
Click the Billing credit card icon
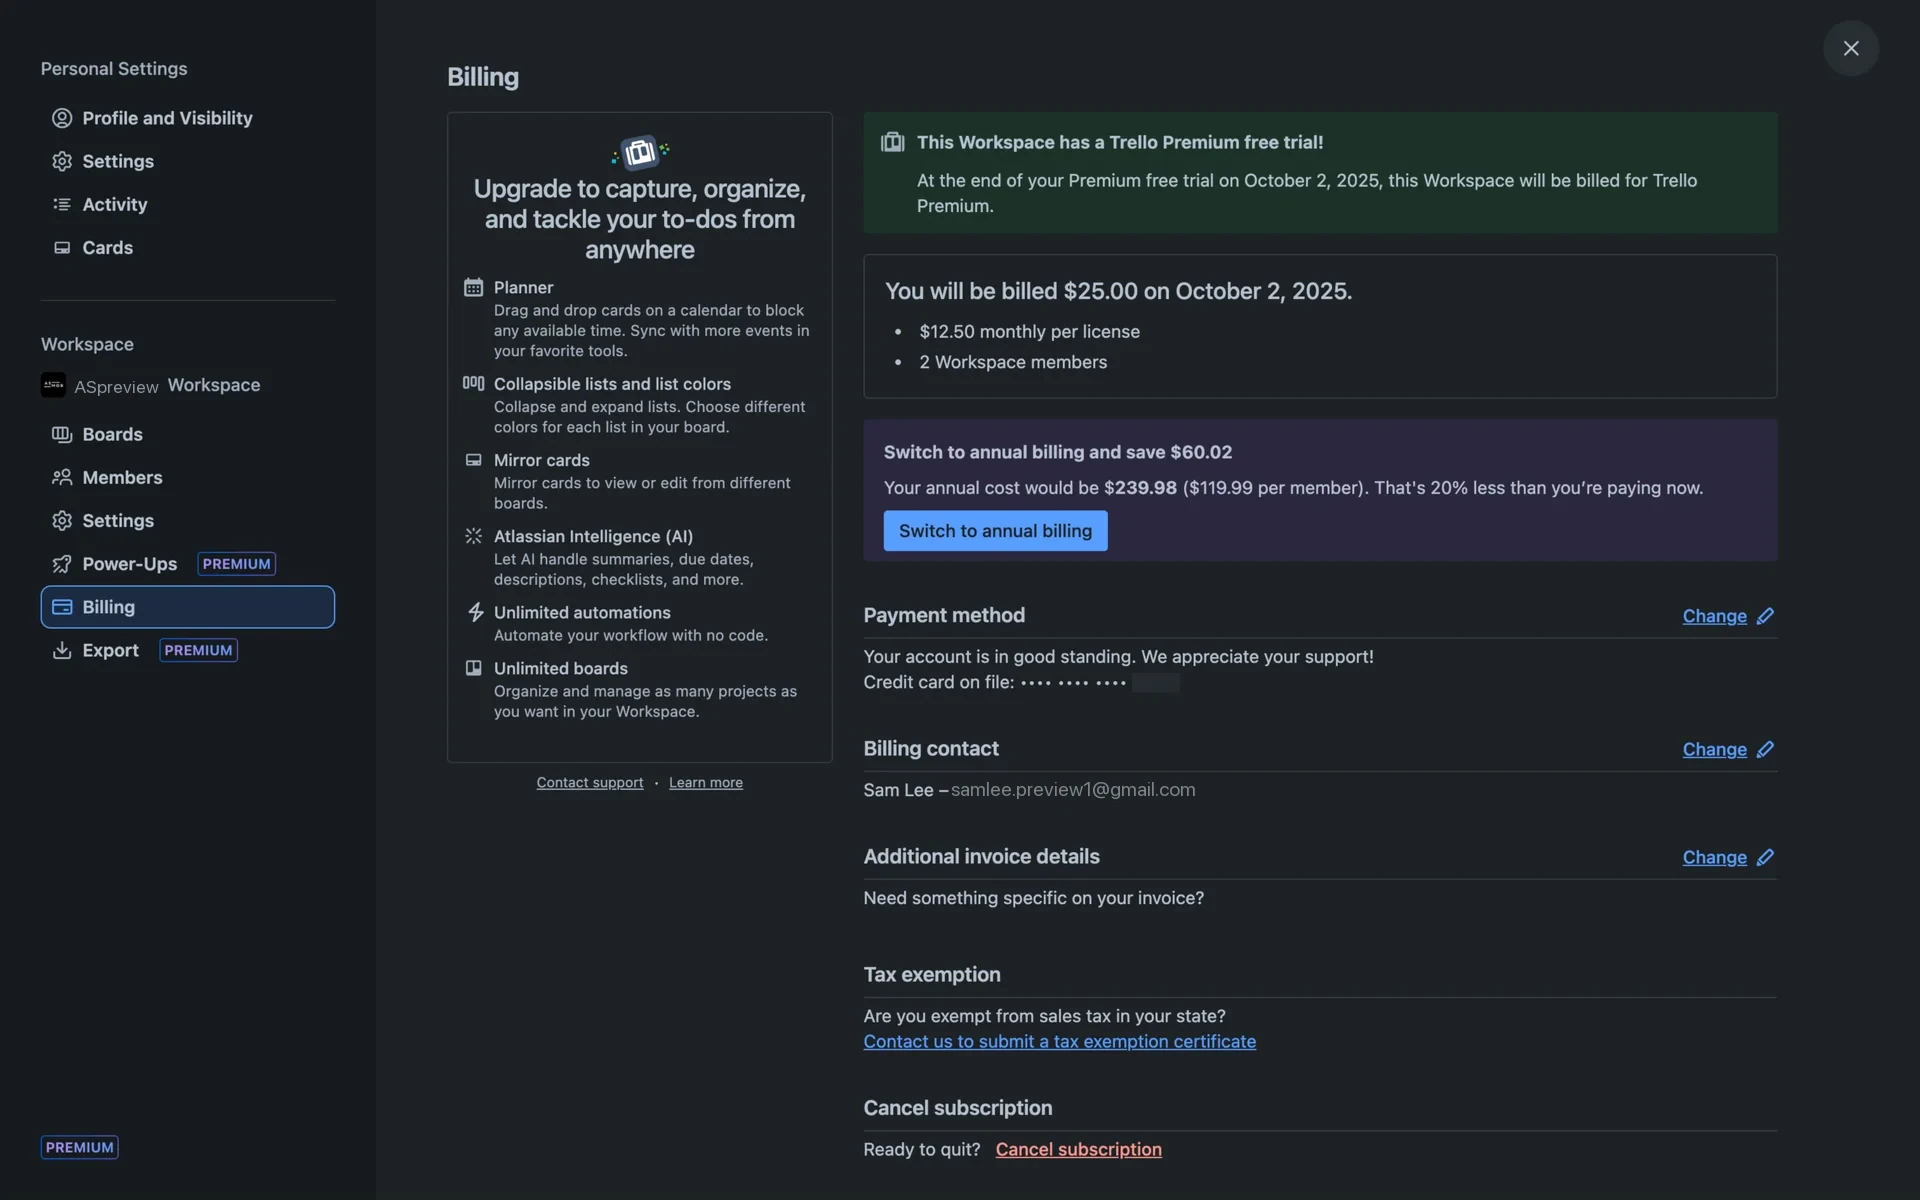(62, 607)
